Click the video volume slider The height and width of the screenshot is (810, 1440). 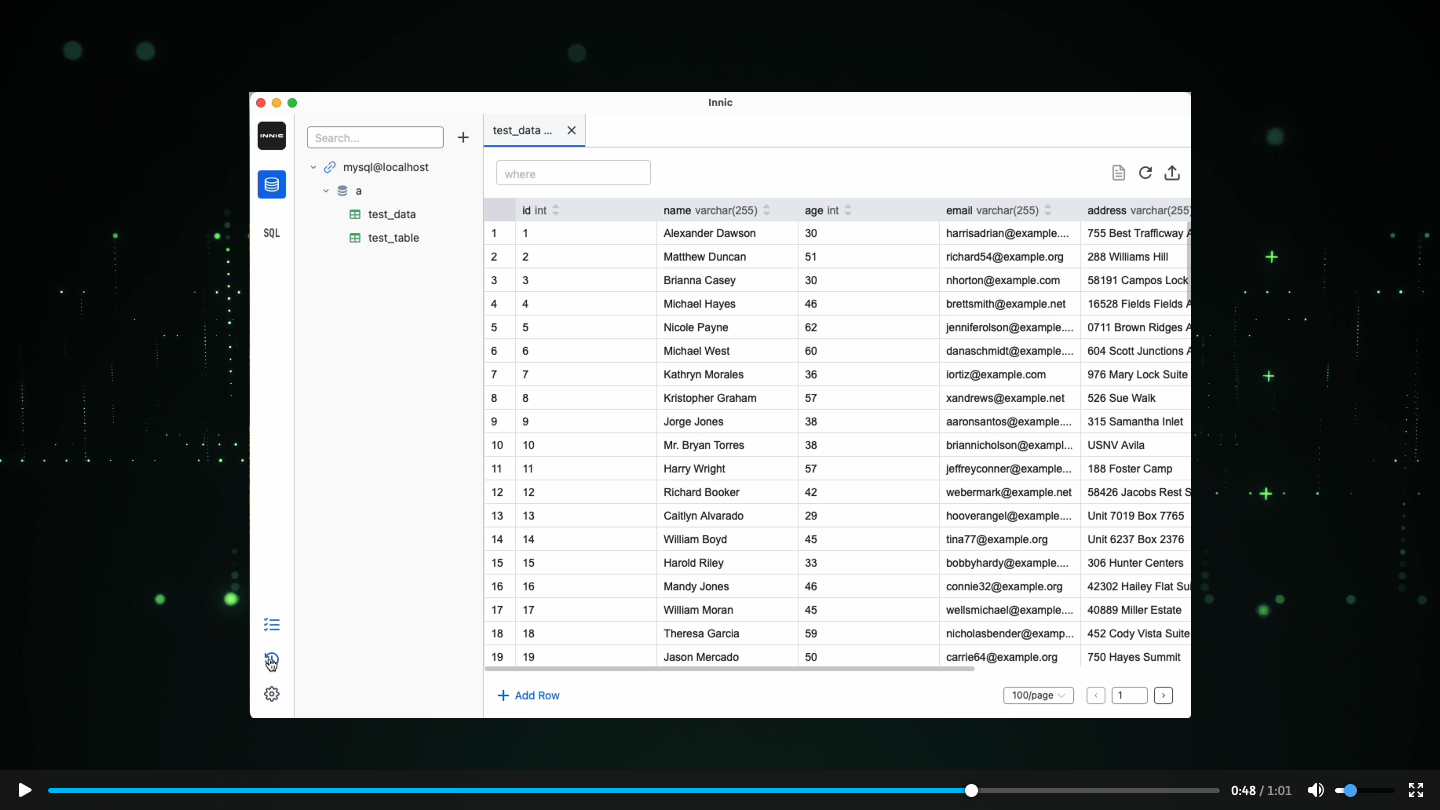1364,790
